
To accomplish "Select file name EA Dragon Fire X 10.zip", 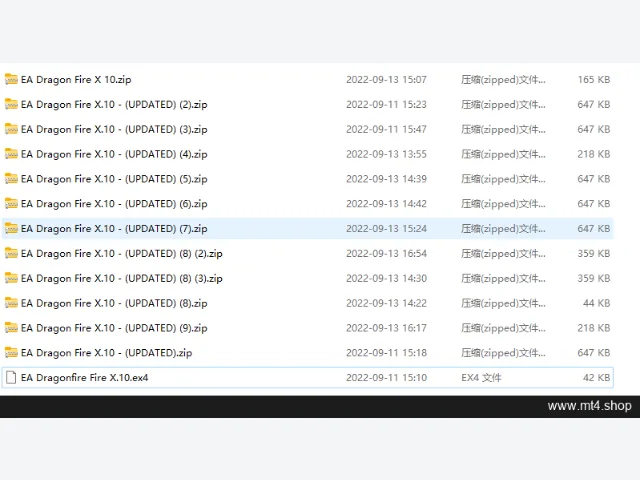I will pos(76,80).
